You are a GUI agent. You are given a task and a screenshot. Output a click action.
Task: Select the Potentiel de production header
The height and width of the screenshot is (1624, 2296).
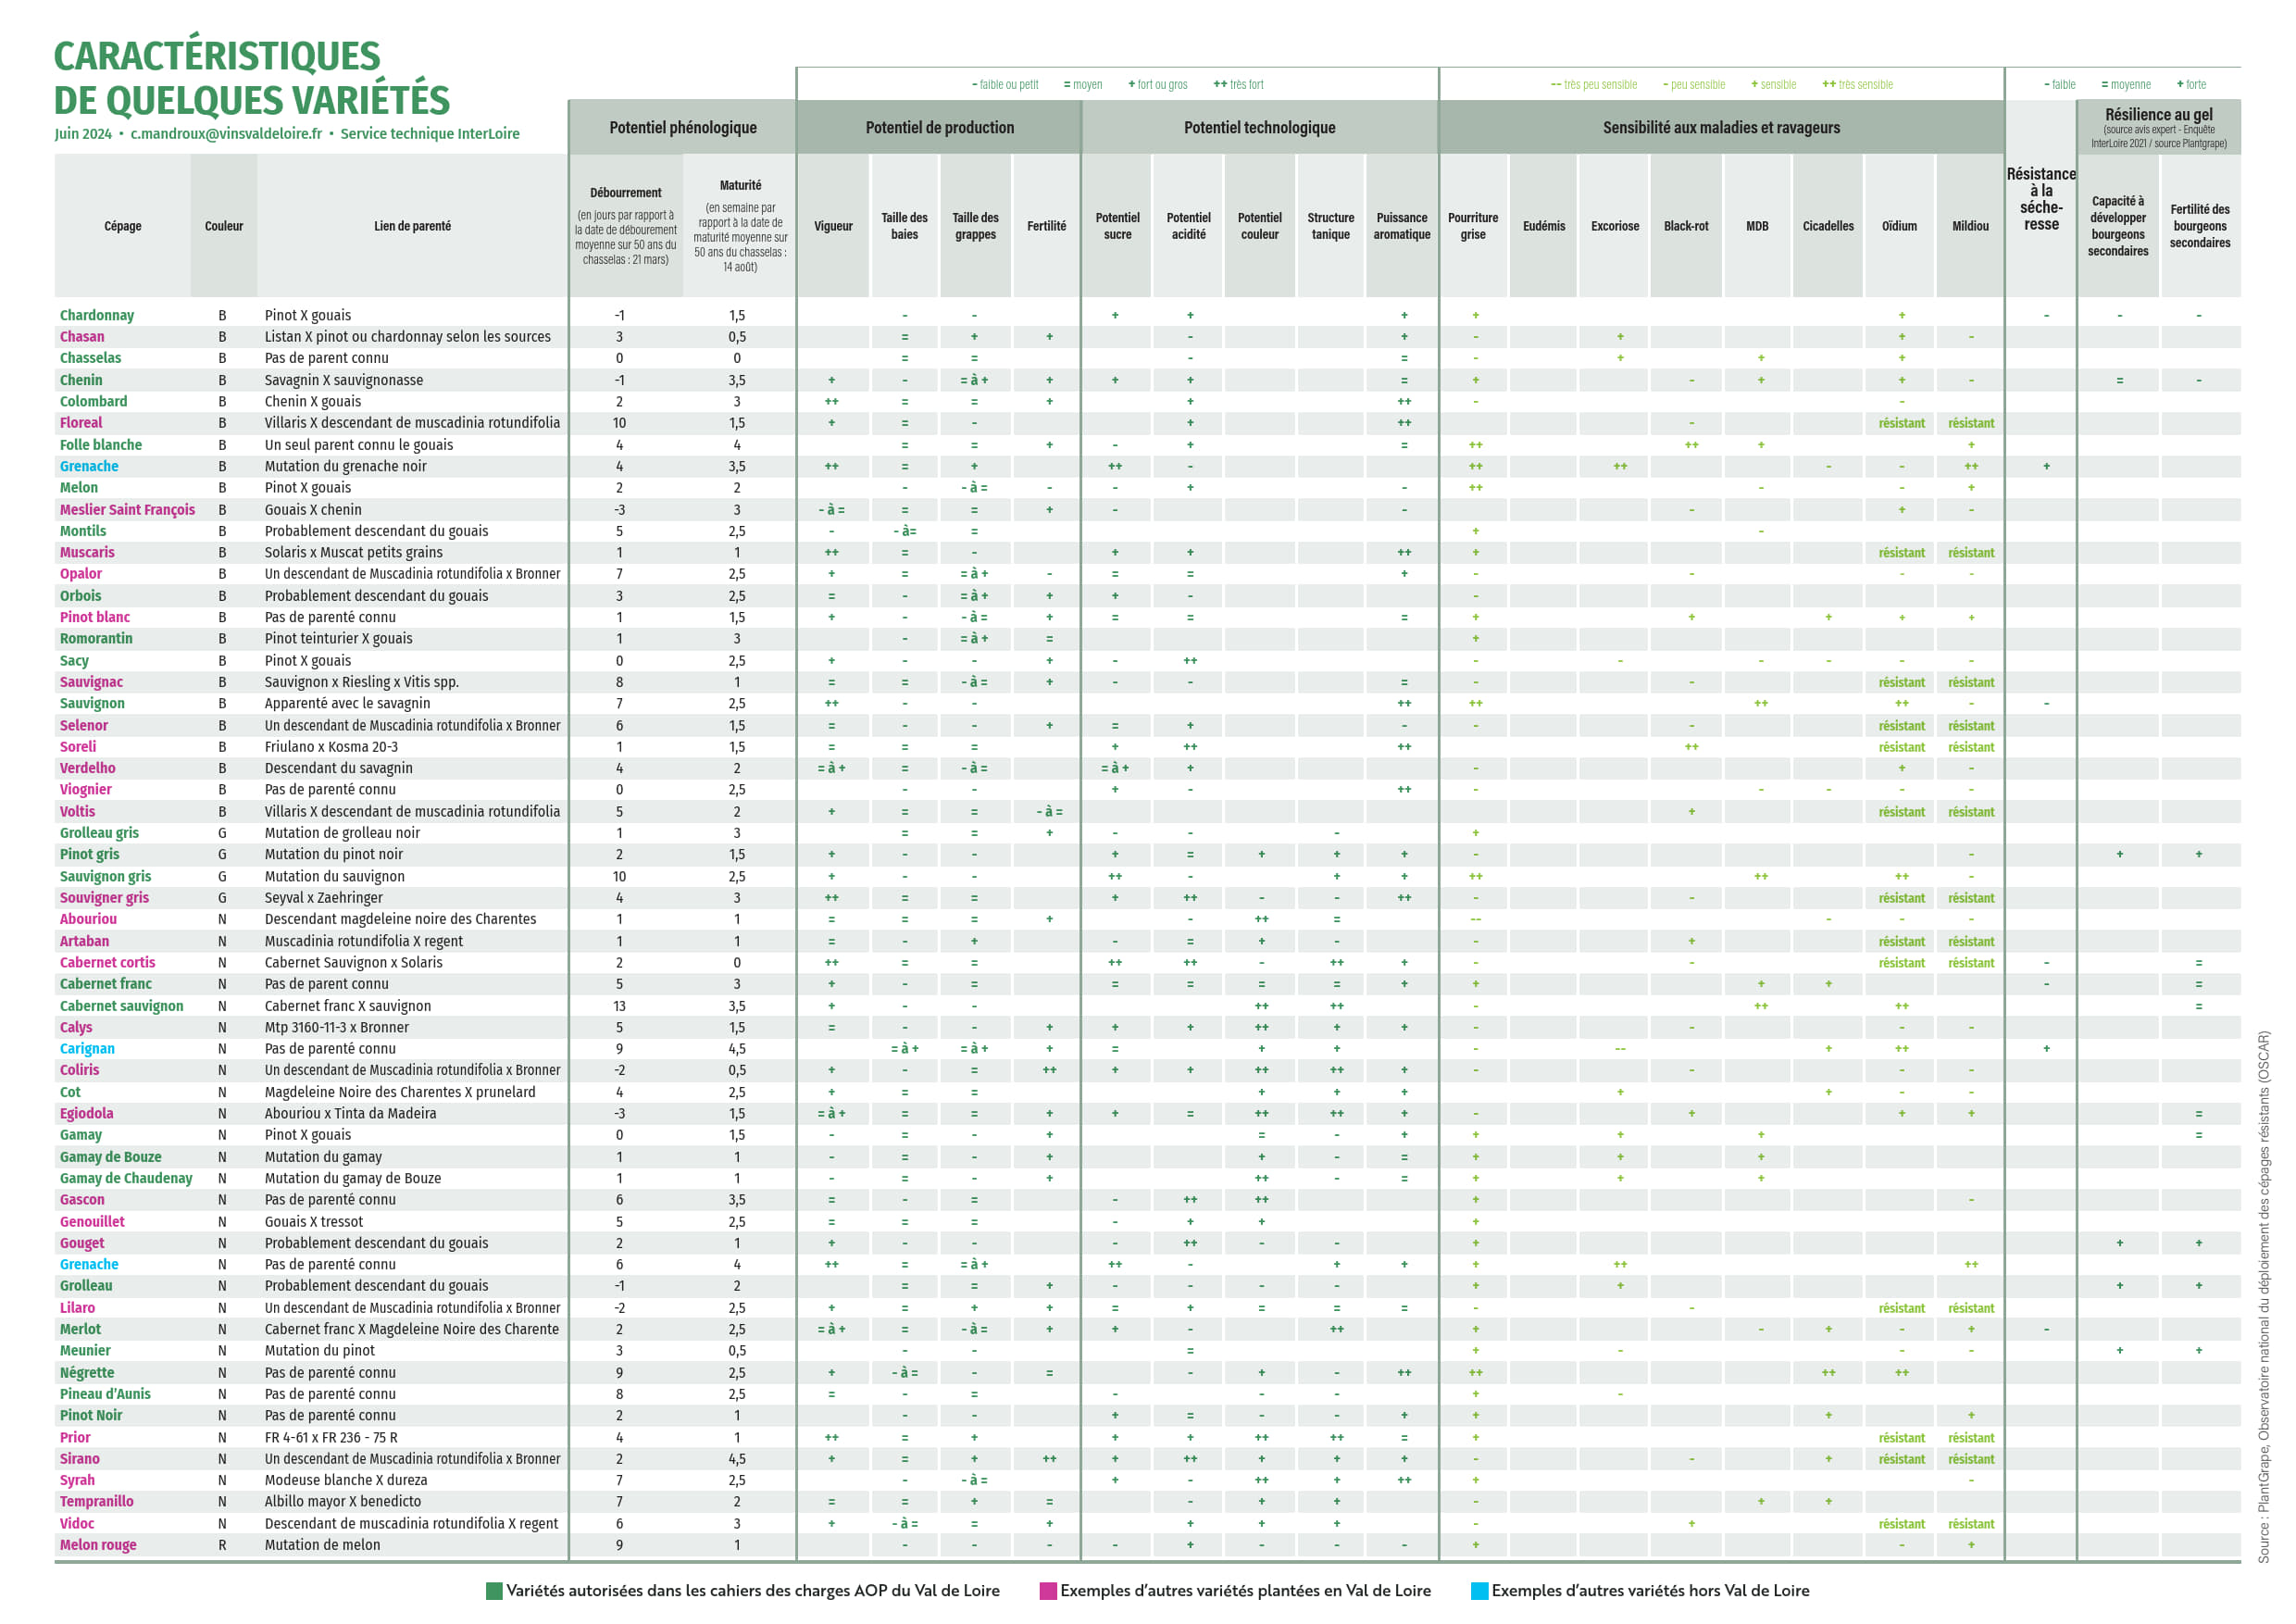pos(939,128)
